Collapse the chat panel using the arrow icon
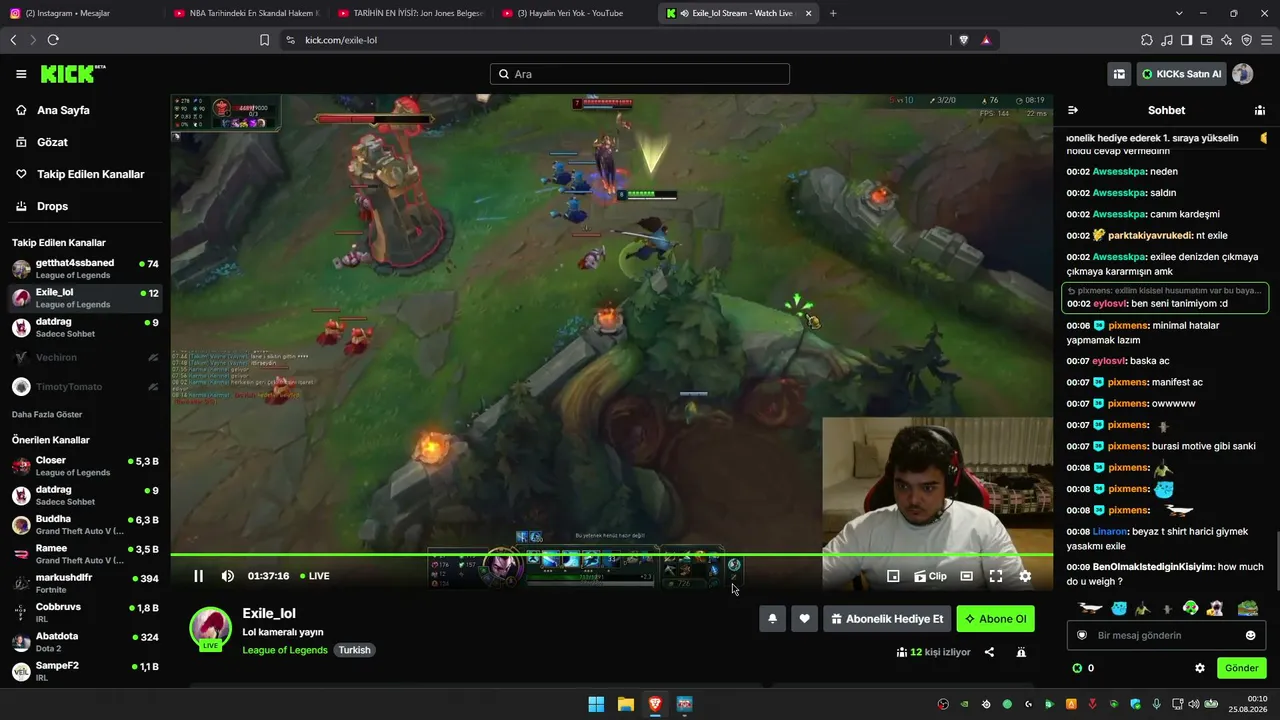The height and width of the screenshot is (720, 1280). coord(1073,110)
